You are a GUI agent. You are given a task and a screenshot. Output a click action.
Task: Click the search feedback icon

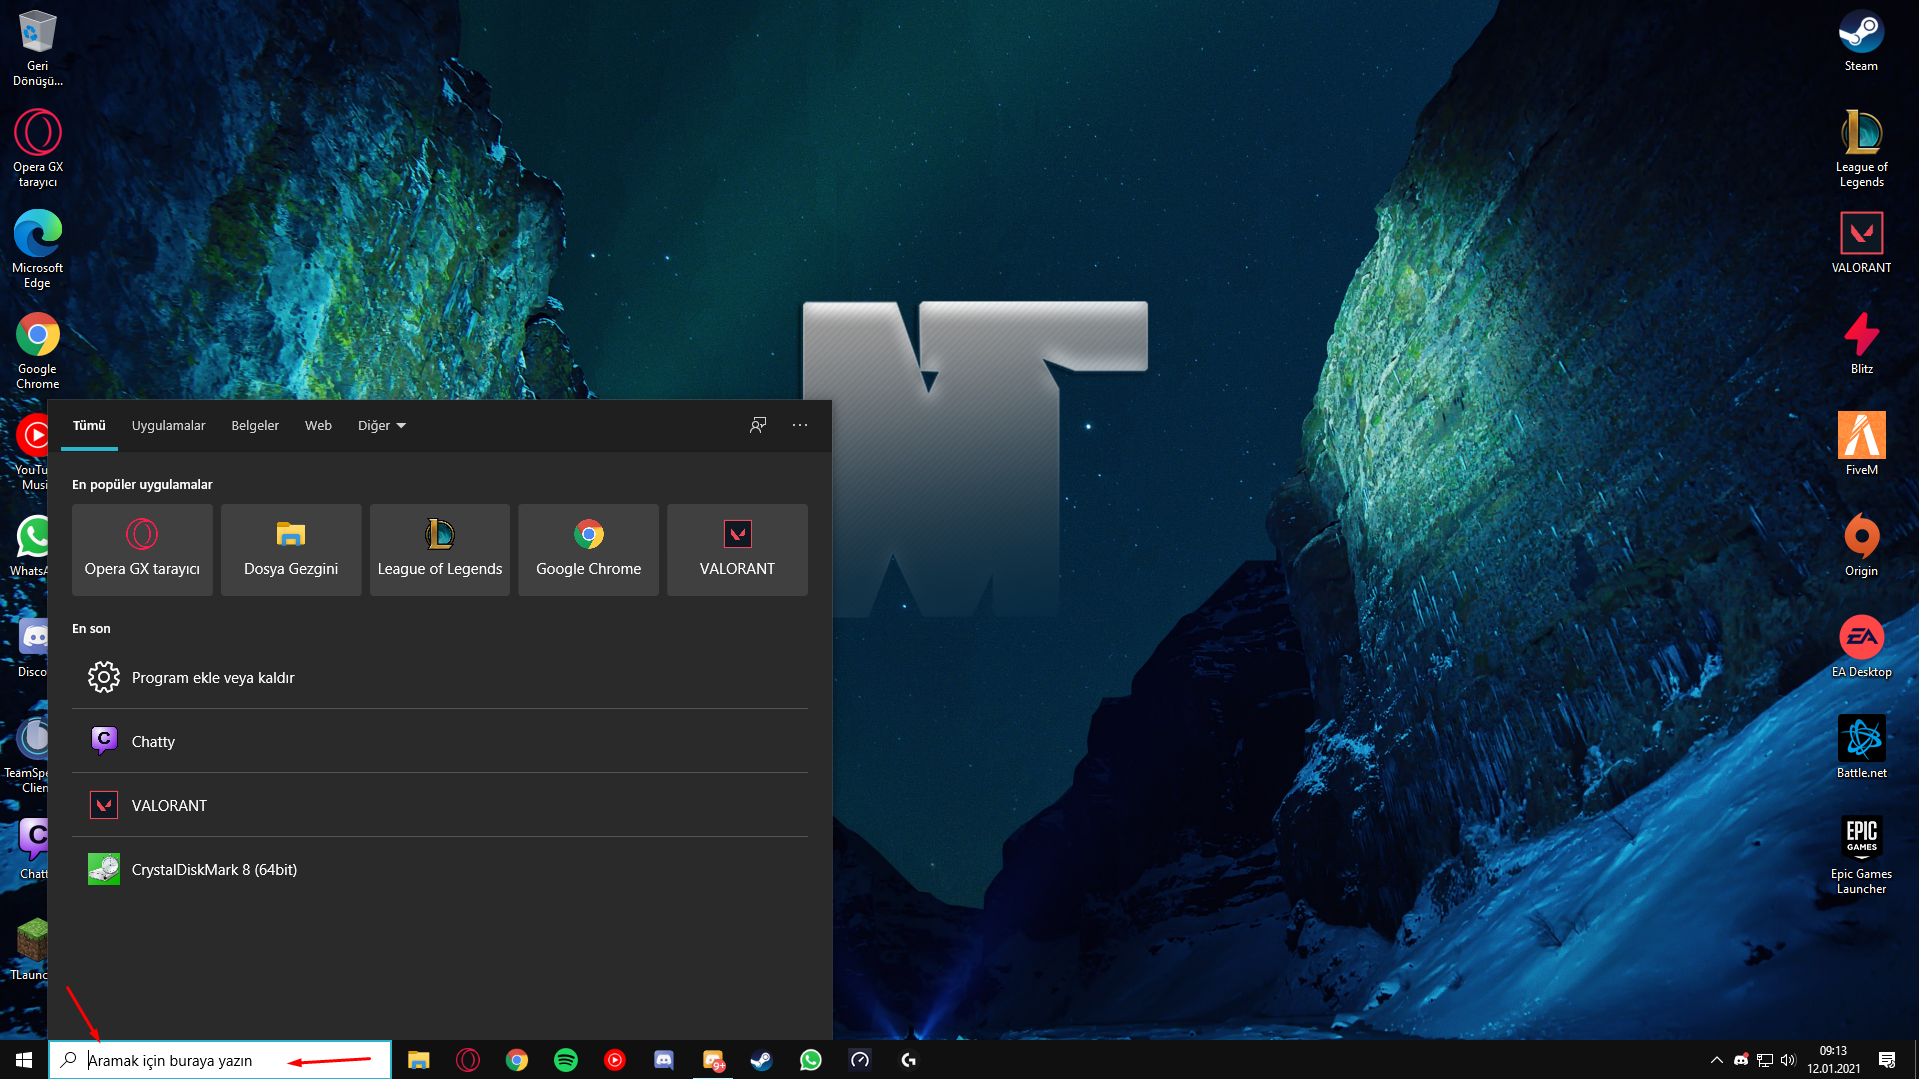pyautogui.click(x=758, y=425)
